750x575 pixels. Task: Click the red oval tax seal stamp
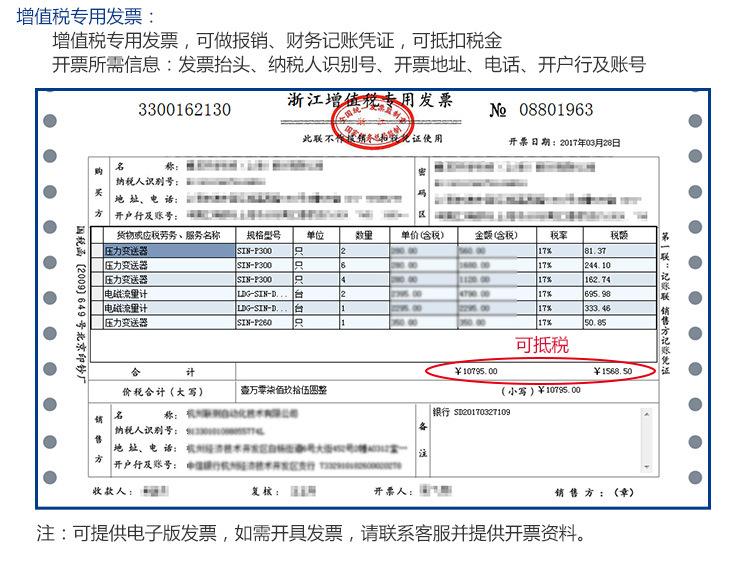[x=372, y=122]
